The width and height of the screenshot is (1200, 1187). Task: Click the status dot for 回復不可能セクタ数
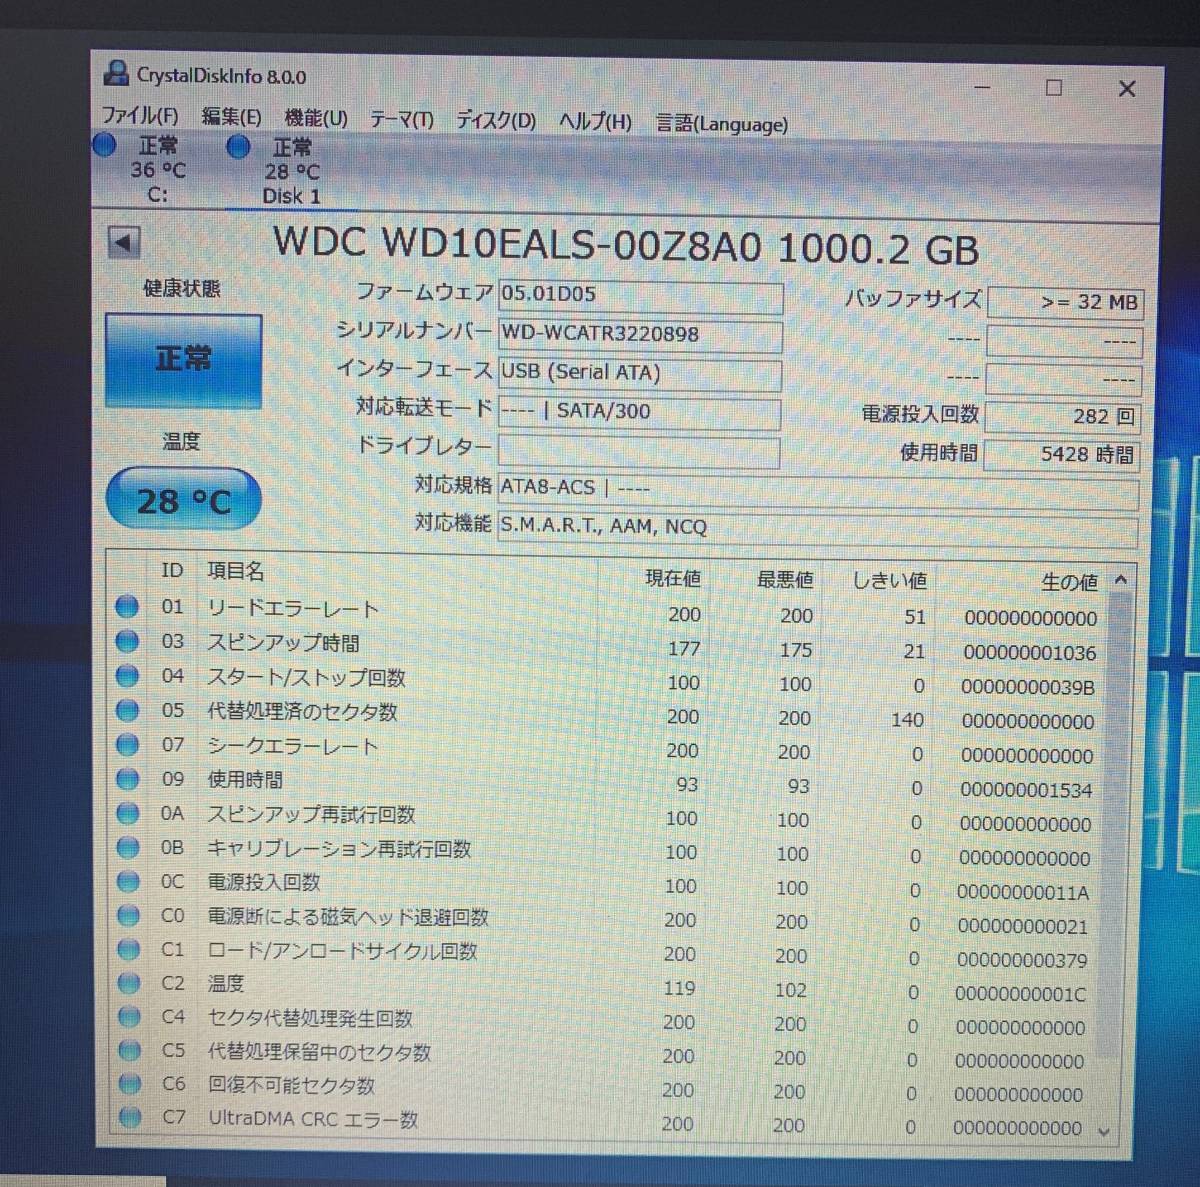tap(129, 1083)
